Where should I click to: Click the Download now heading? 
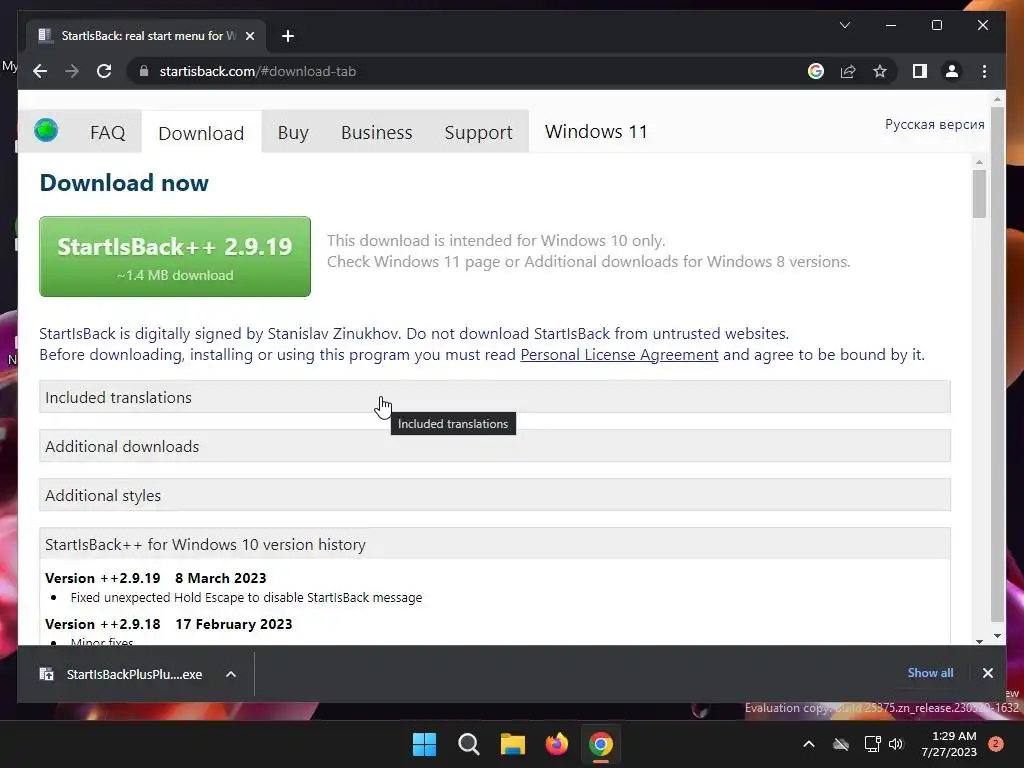[x=124, y=183]
